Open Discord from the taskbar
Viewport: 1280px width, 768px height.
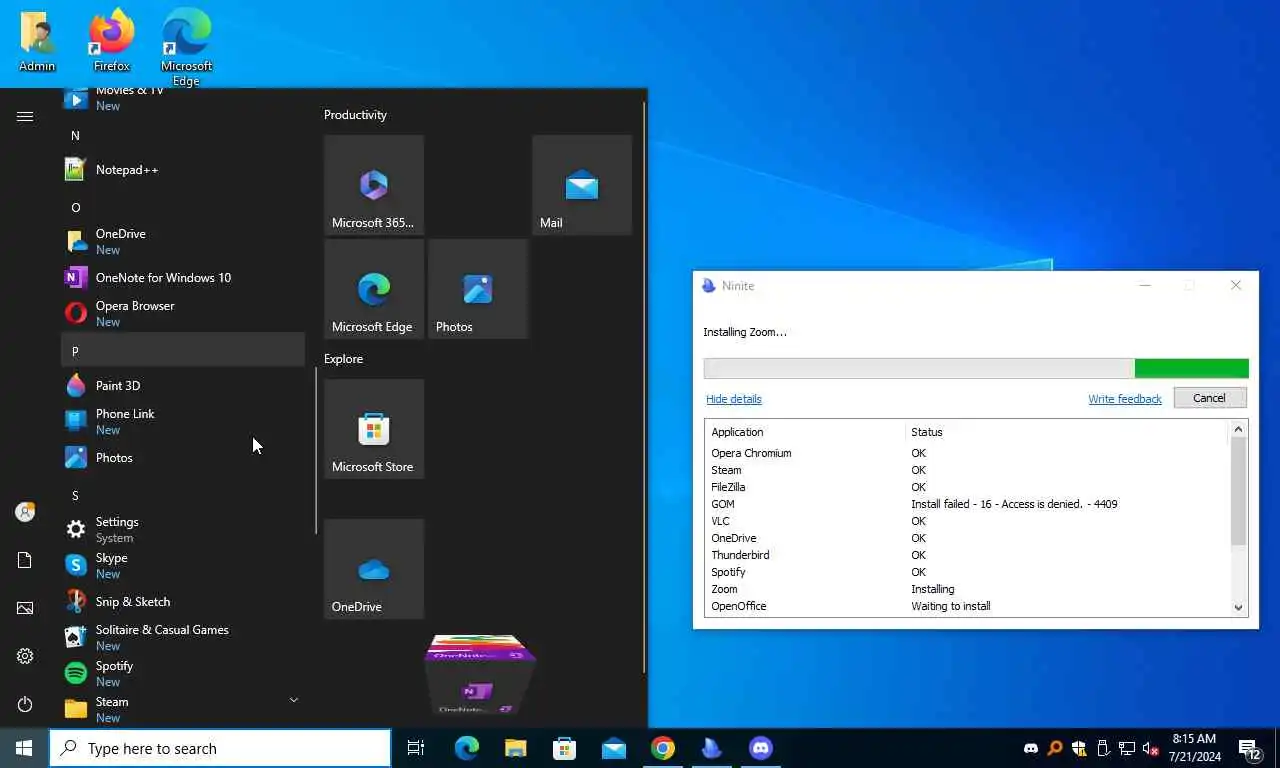[761, 748]
